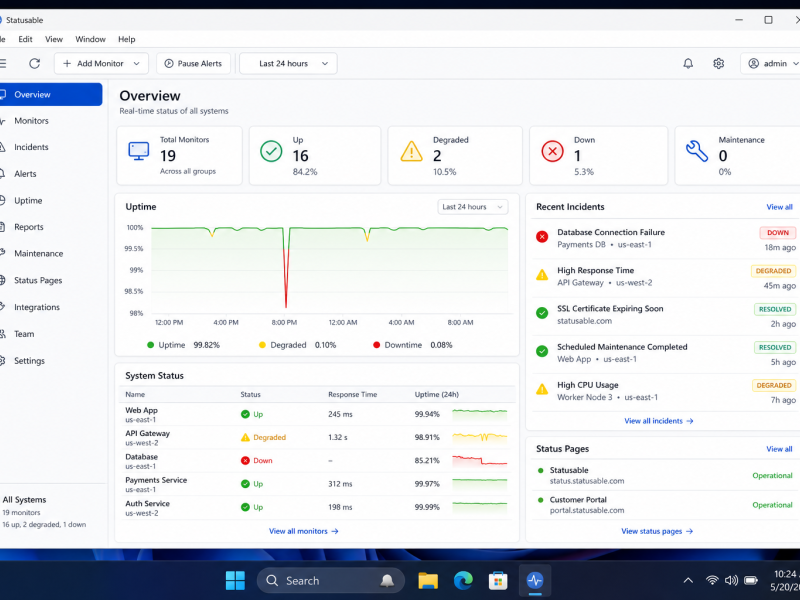Click the Search box in taskbar
The width and height of the screenshot is (800, 600).
331,581
